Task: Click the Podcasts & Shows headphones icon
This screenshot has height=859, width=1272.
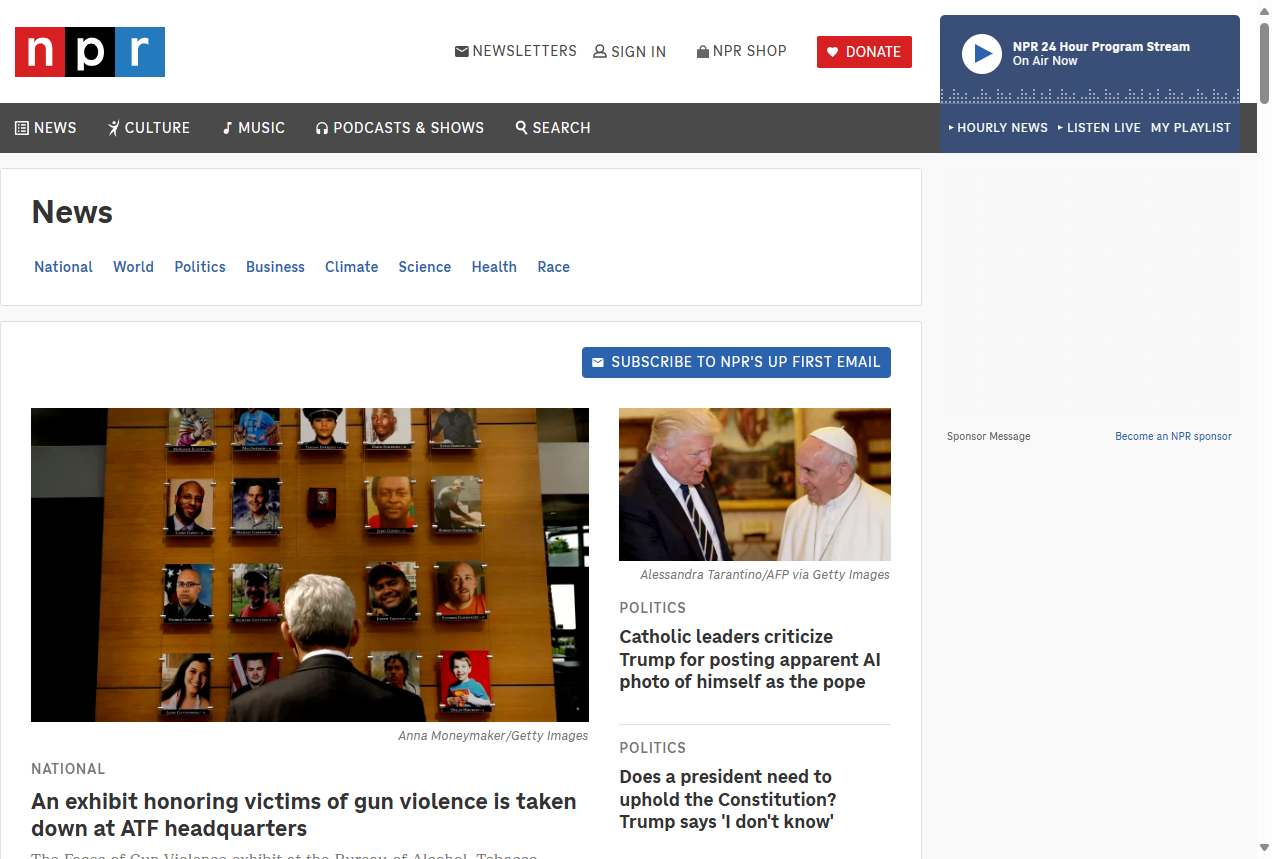Action: click(x=322, y=128)
